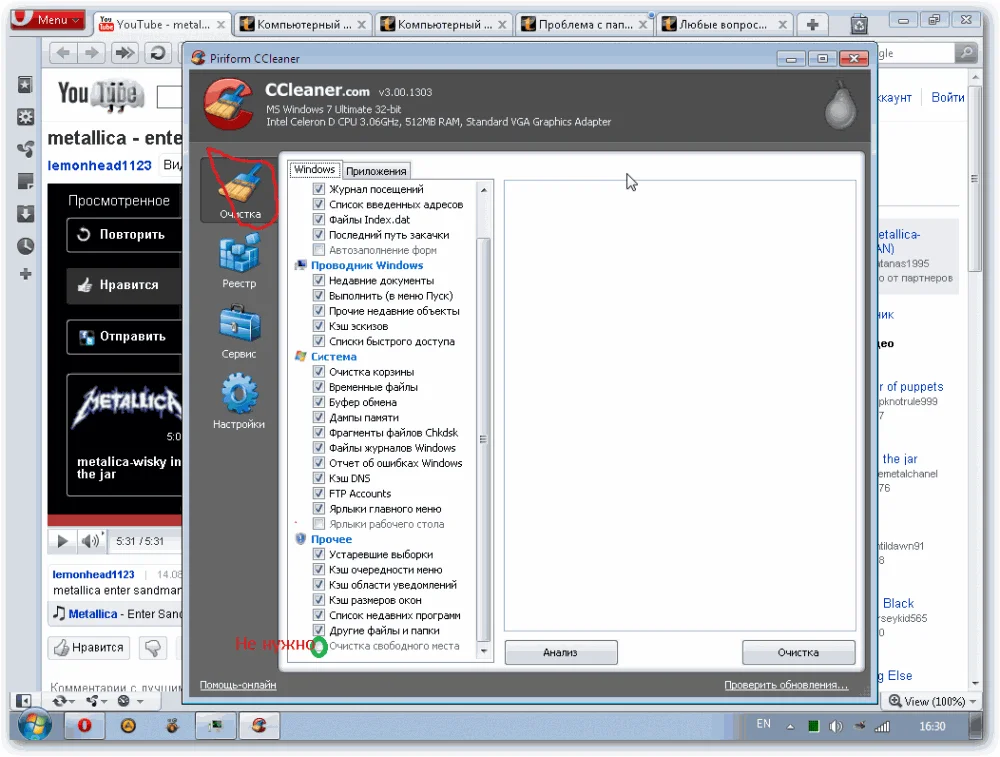
Task: Toggle the Недавние документы checkbox
Action: pos(319,281)
